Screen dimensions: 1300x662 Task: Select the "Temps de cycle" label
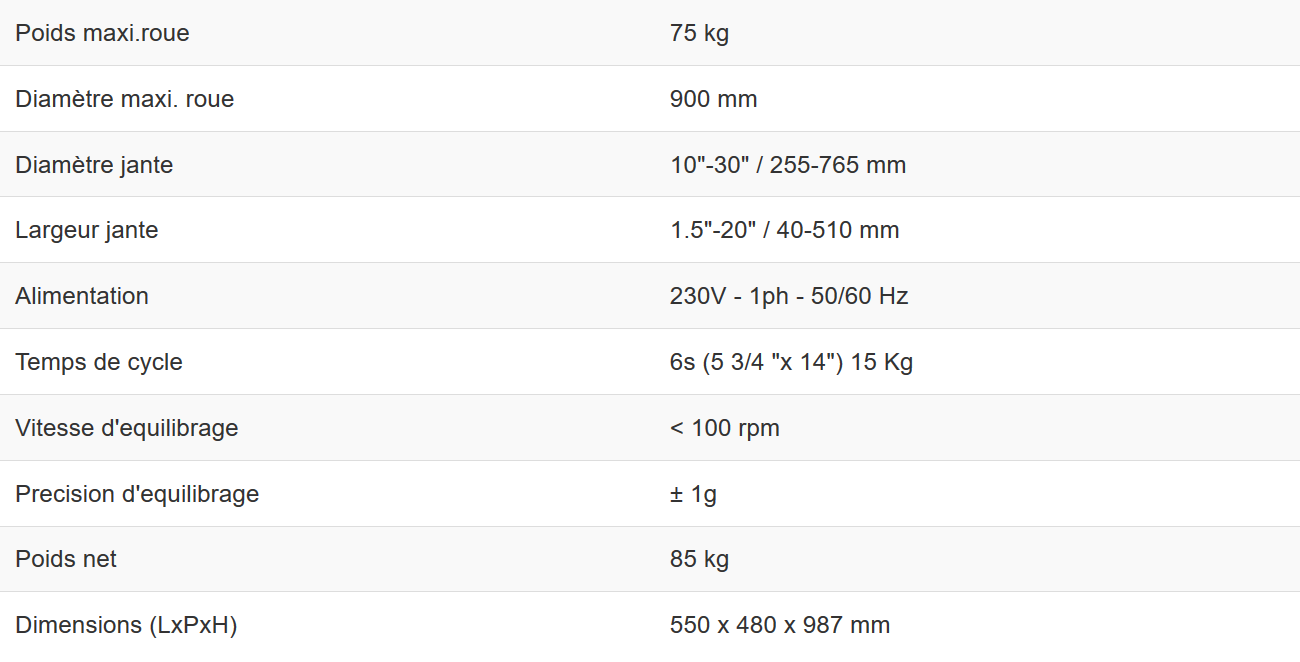99,362
